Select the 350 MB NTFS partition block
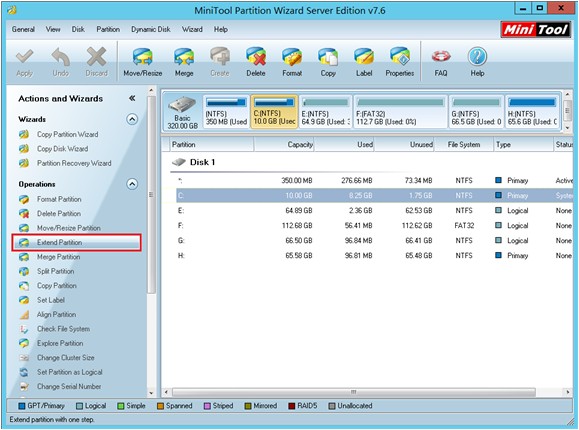Screen dimensions: 579x430 [x=226, y=112]
